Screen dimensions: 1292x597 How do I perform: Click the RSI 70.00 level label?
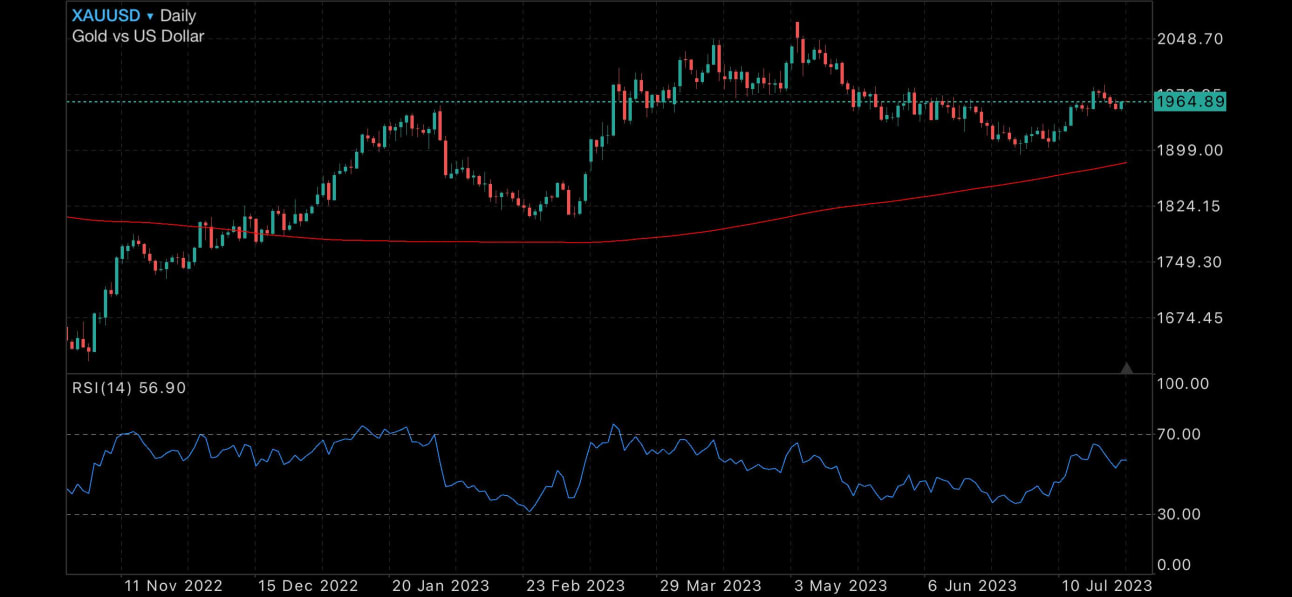point(1178,434)
